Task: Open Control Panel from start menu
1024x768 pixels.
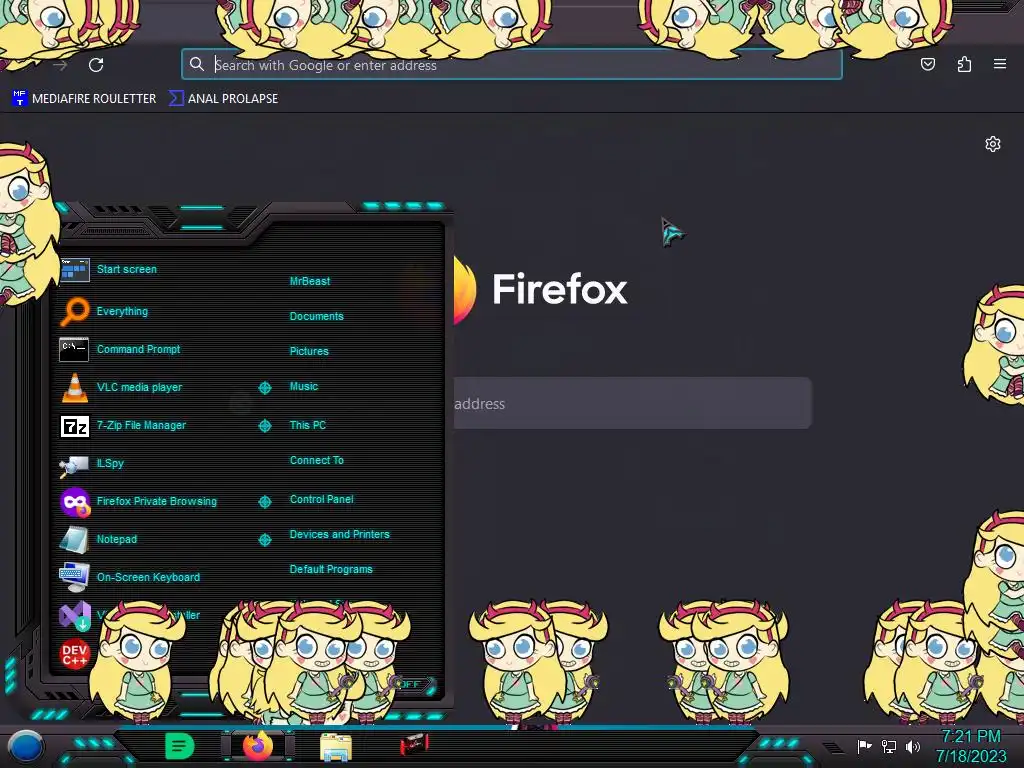Action: pos(321,500)
